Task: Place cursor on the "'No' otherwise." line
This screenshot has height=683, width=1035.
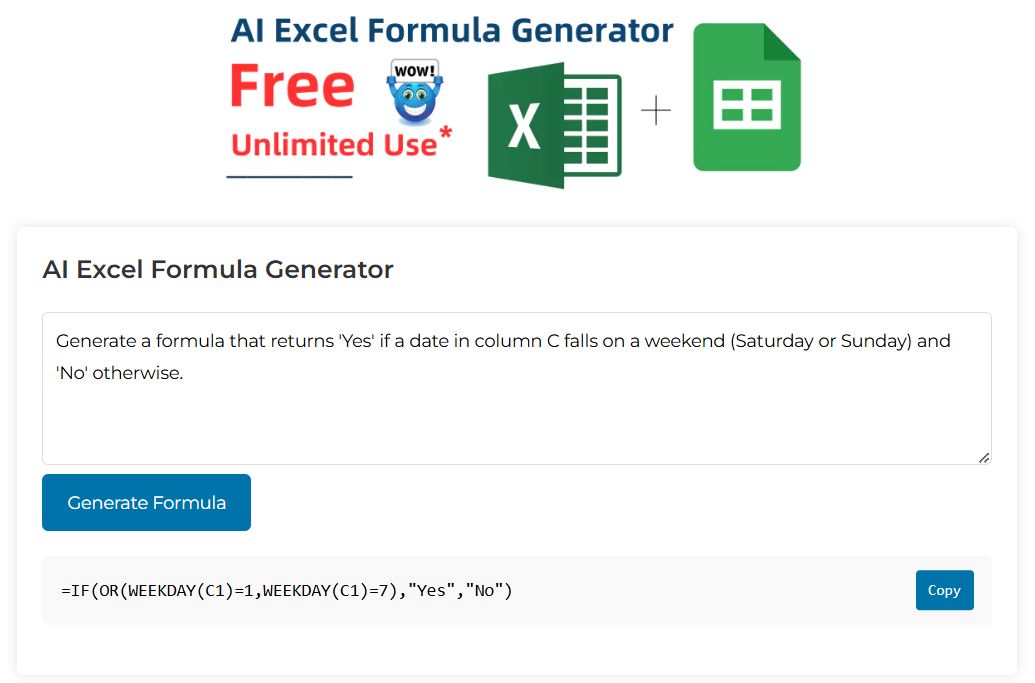Action: coord(120,373)
